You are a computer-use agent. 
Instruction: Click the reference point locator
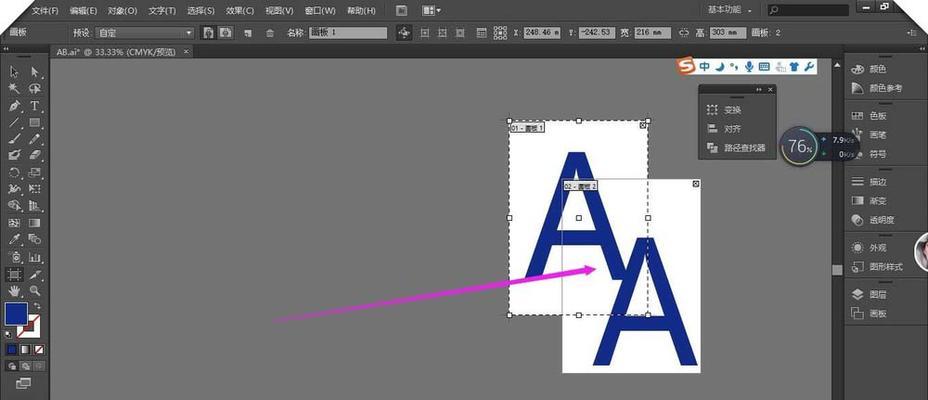501,33
